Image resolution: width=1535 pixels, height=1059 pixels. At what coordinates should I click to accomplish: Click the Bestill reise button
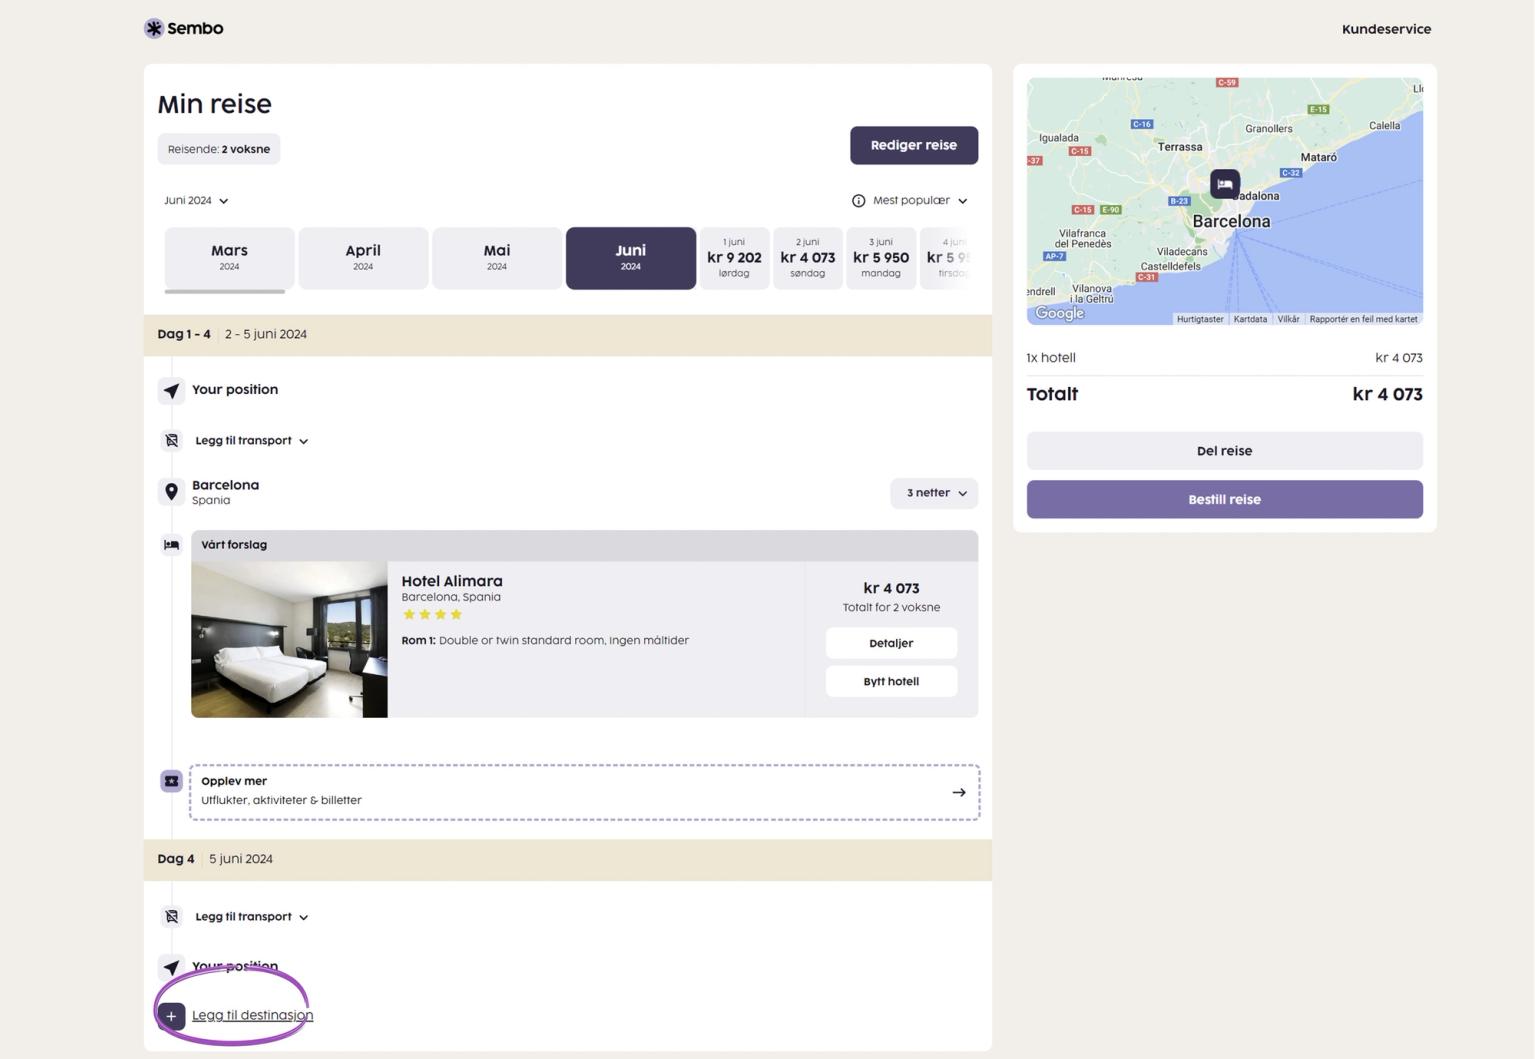click(1225, 500)
